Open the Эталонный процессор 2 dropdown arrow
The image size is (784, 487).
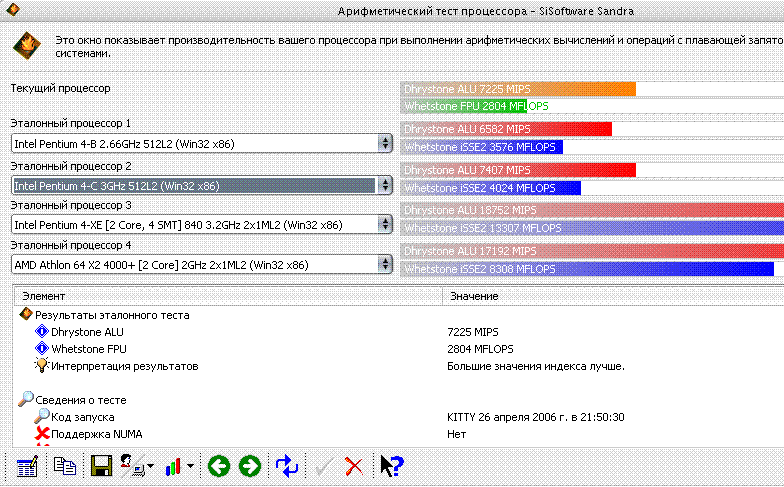click(384, 186)
